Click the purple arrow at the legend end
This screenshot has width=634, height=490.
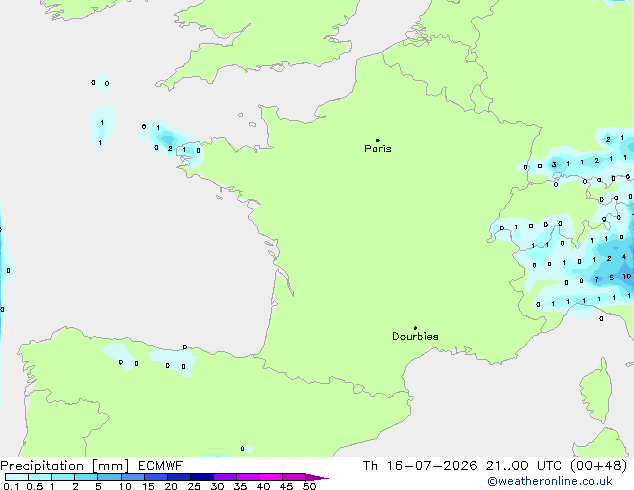click(x=317, y=477)
